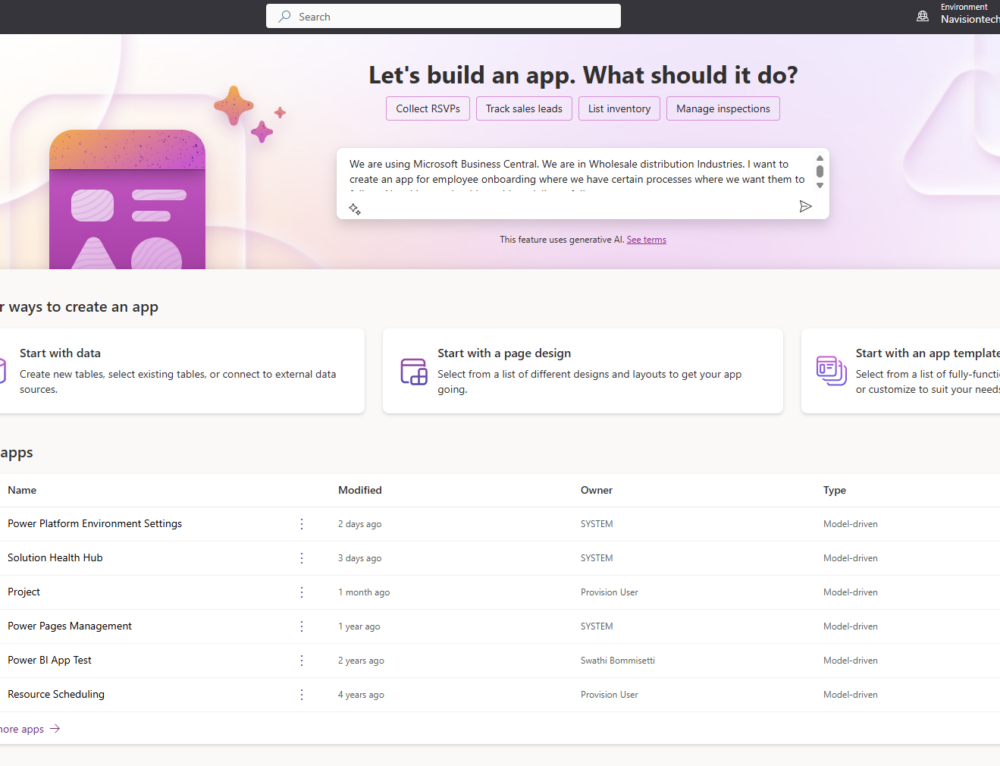Click the sparkle icon below prompt text
The height and width of the screenshot is (766, 1000).
(x=354, y=208)
